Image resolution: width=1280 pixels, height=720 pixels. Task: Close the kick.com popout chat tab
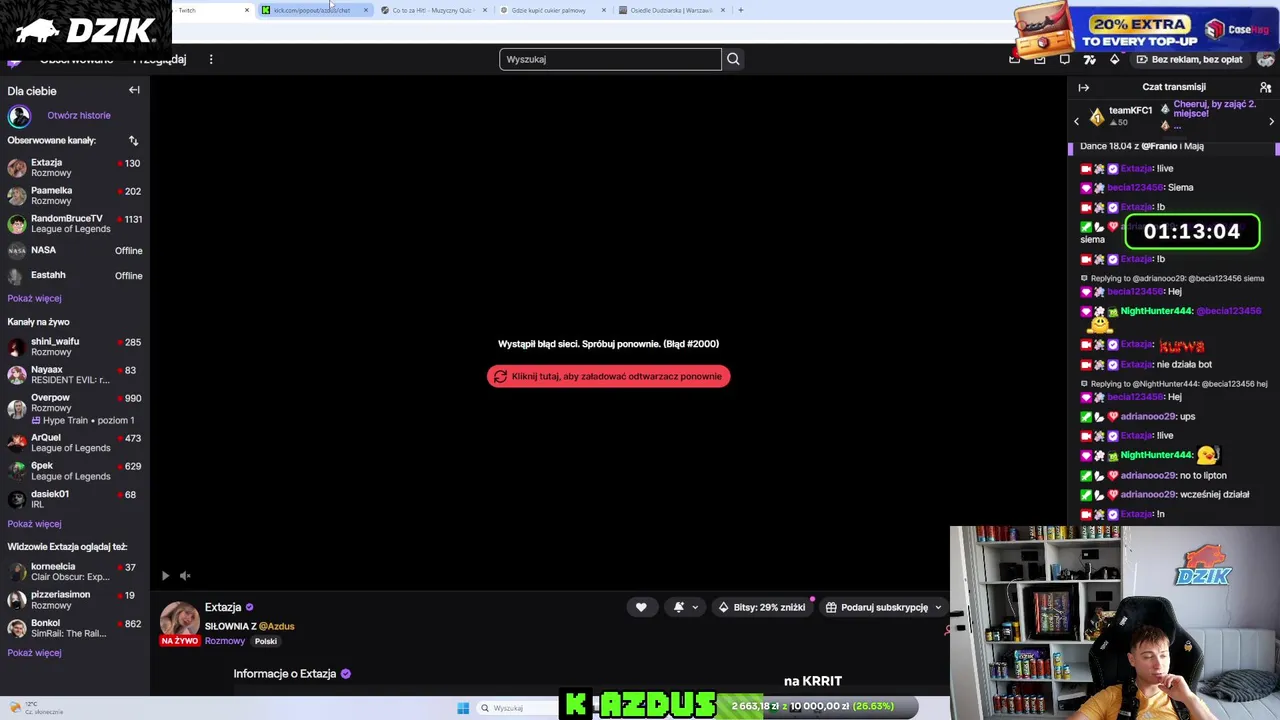pos(365,10)
